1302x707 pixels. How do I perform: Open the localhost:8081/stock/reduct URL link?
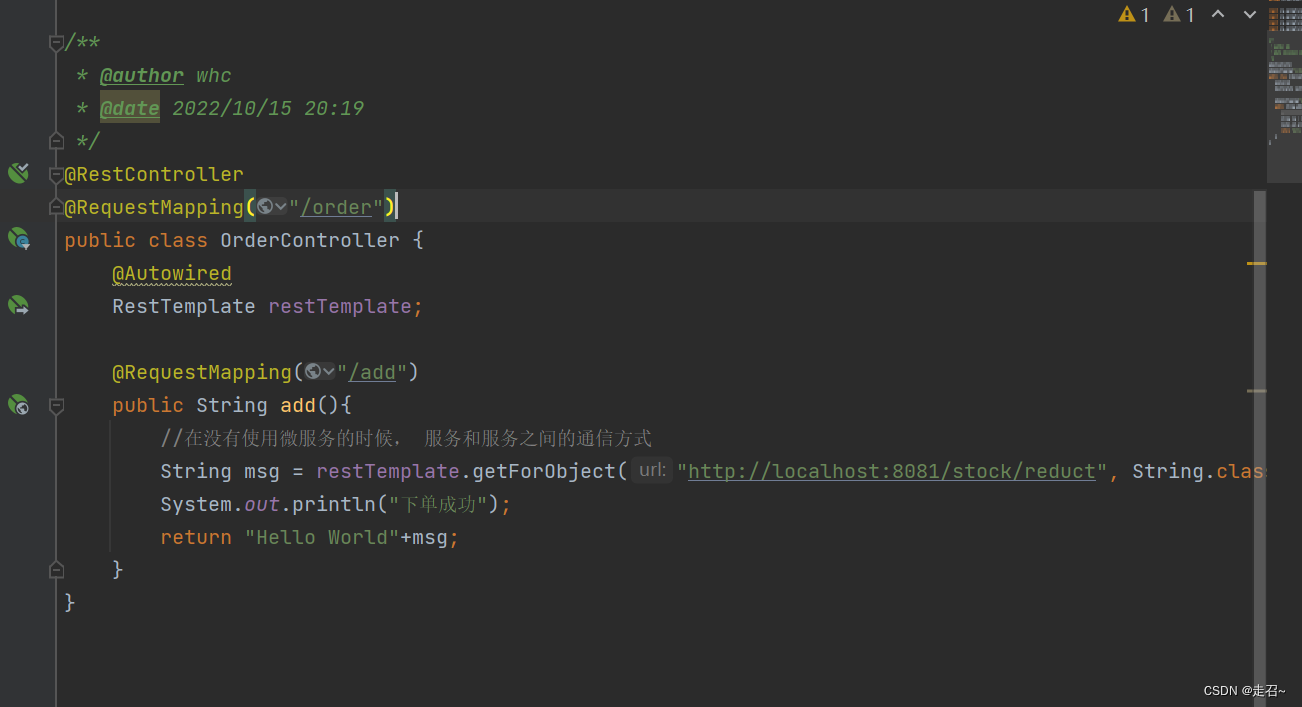pyautogui.click(x=892, y=471)
